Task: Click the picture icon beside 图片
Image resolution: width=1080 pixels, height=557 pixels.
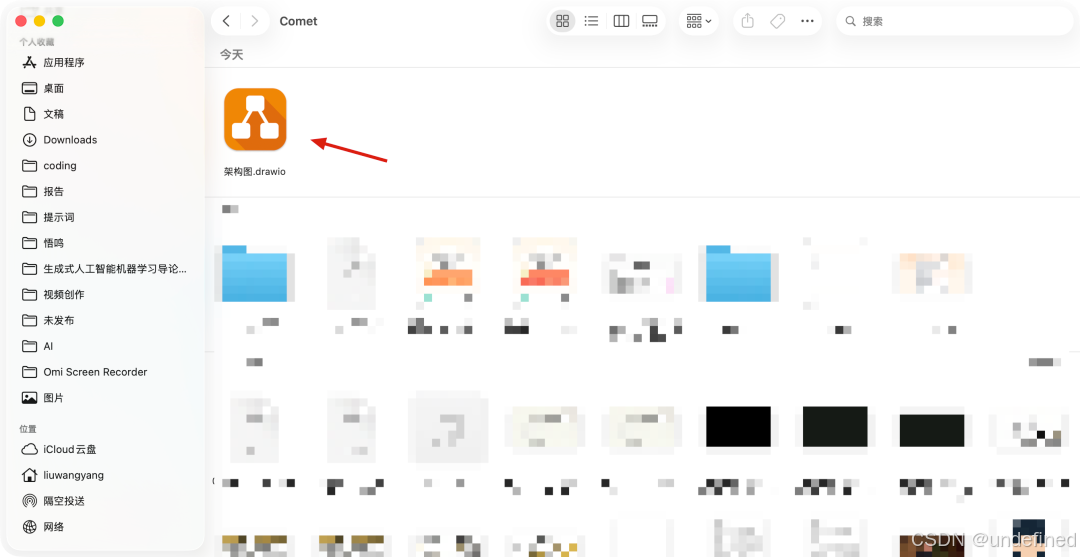Action: pyautogui.click(x=30, y=398)
